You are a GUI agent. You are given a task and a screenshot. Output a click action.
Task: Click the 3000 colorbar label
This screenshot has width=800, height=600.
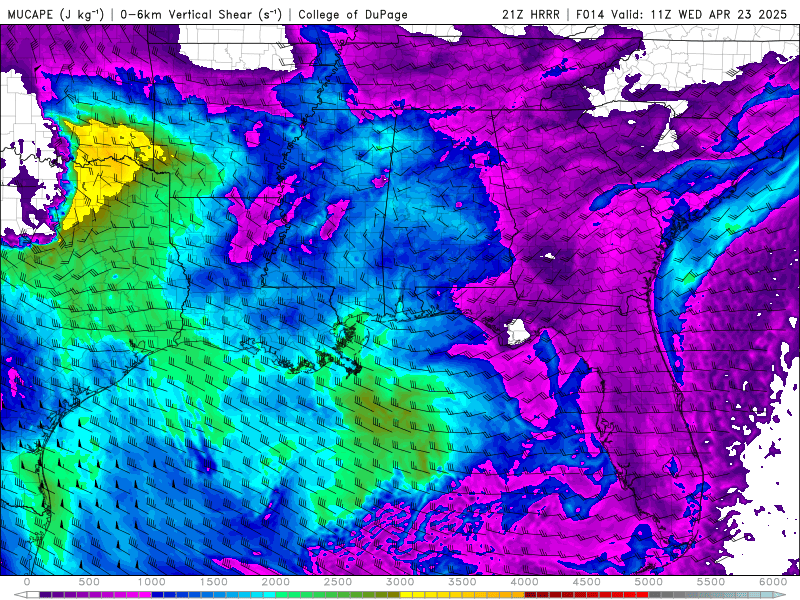pyautogui.click(x=401, y=582)
